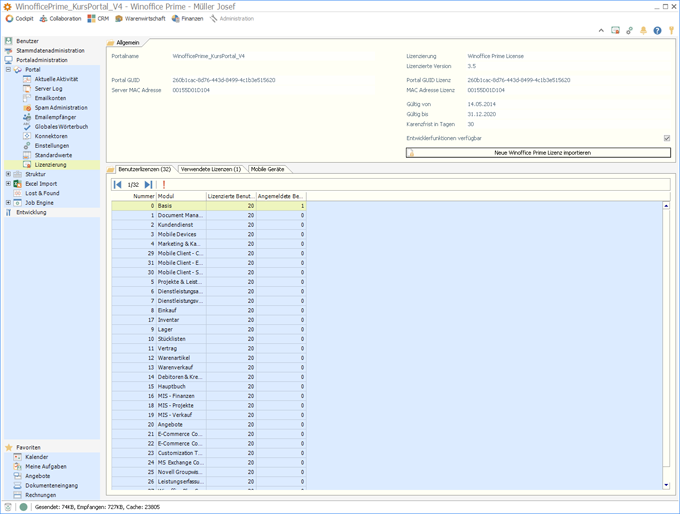The height and width of the screenshot is (514, 680).
Task: Open the Server Log icon
Action: coord(27,88)
